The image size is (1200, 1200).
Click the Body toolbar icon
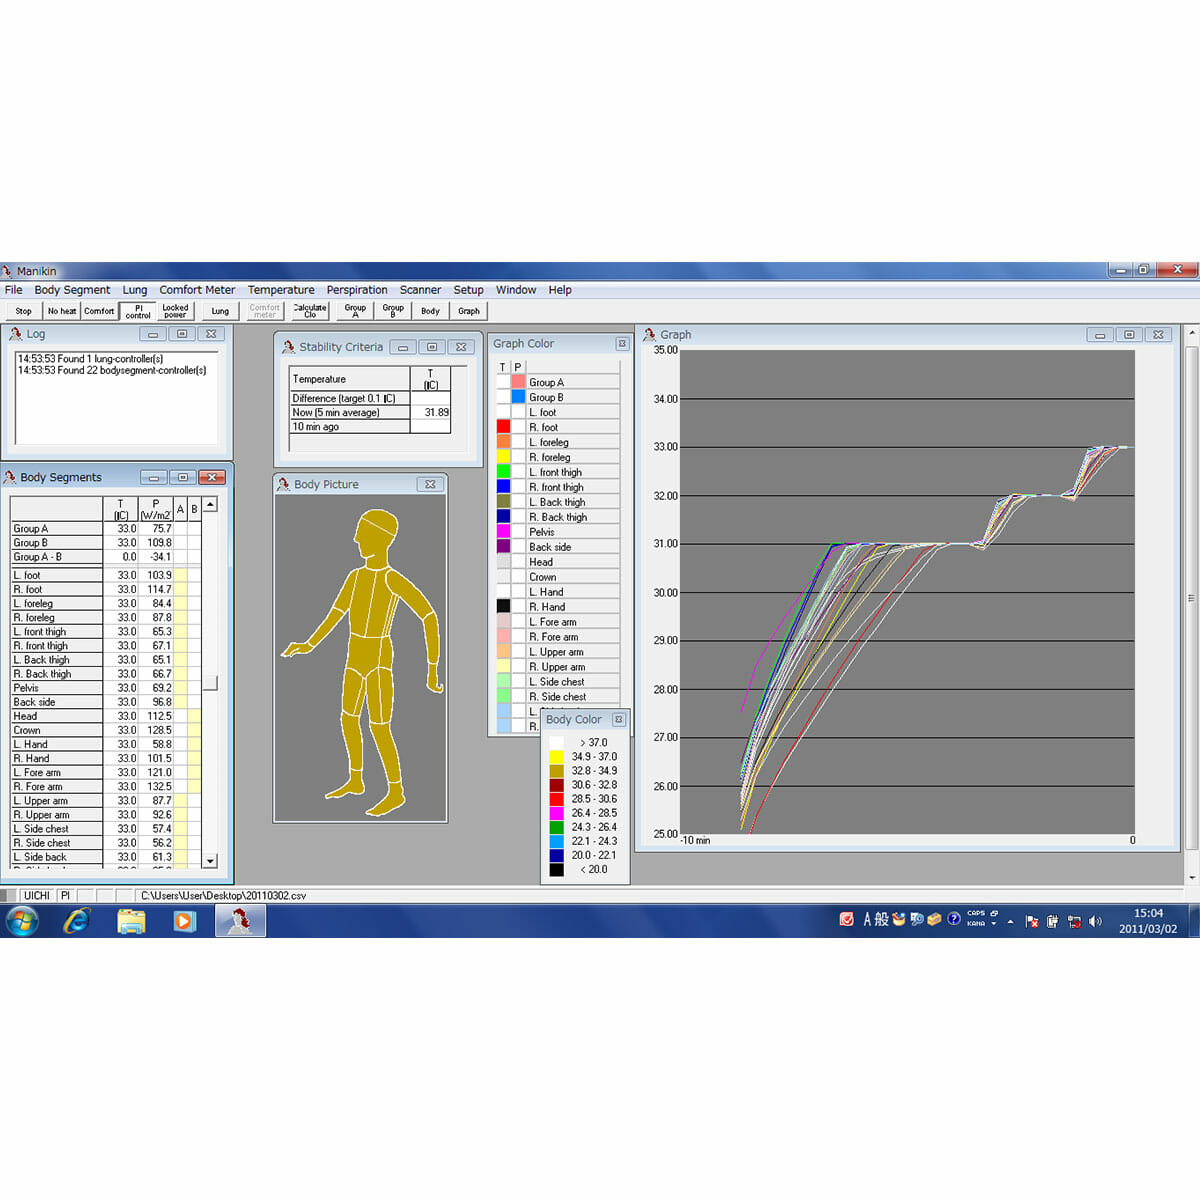430,311
